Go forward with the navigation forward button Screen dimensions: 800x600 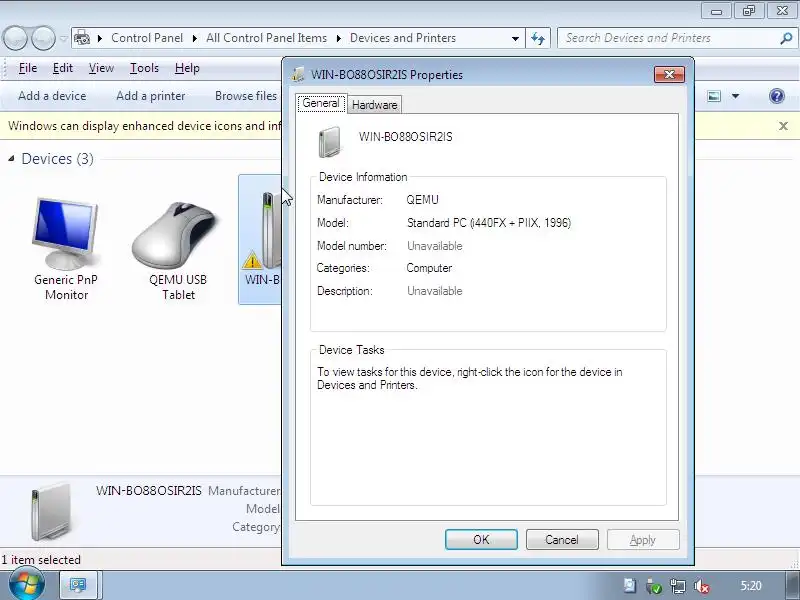click(43, 38)
